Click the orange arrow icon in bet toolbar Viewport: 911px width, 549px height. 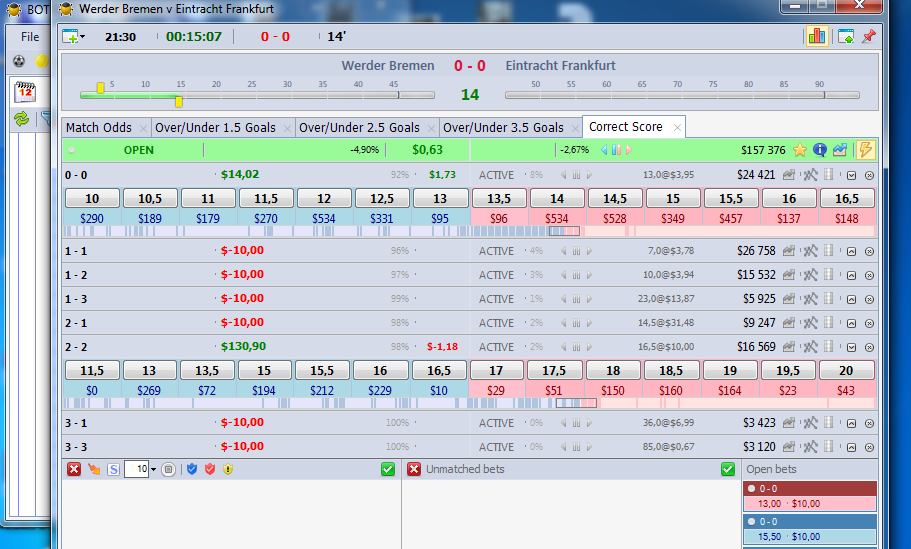click(x=94, y=469)
